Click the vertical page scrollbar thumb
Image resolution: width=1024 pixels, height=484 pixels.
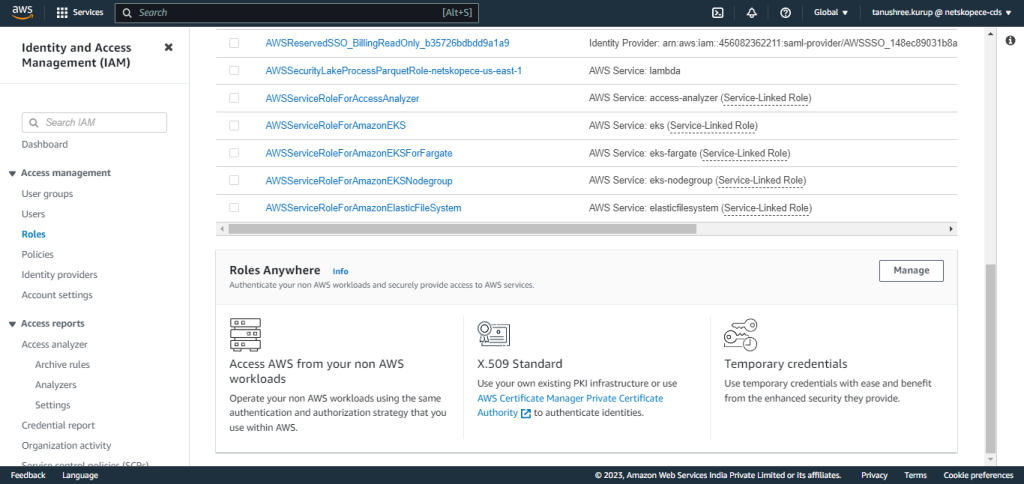[990, 358]
